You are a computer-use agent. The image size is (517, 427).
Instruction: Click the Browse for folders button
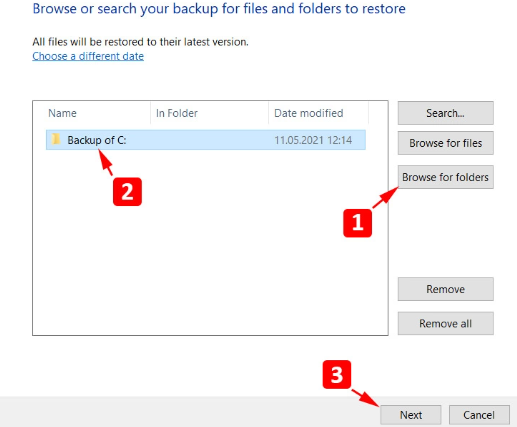point(445,177)
